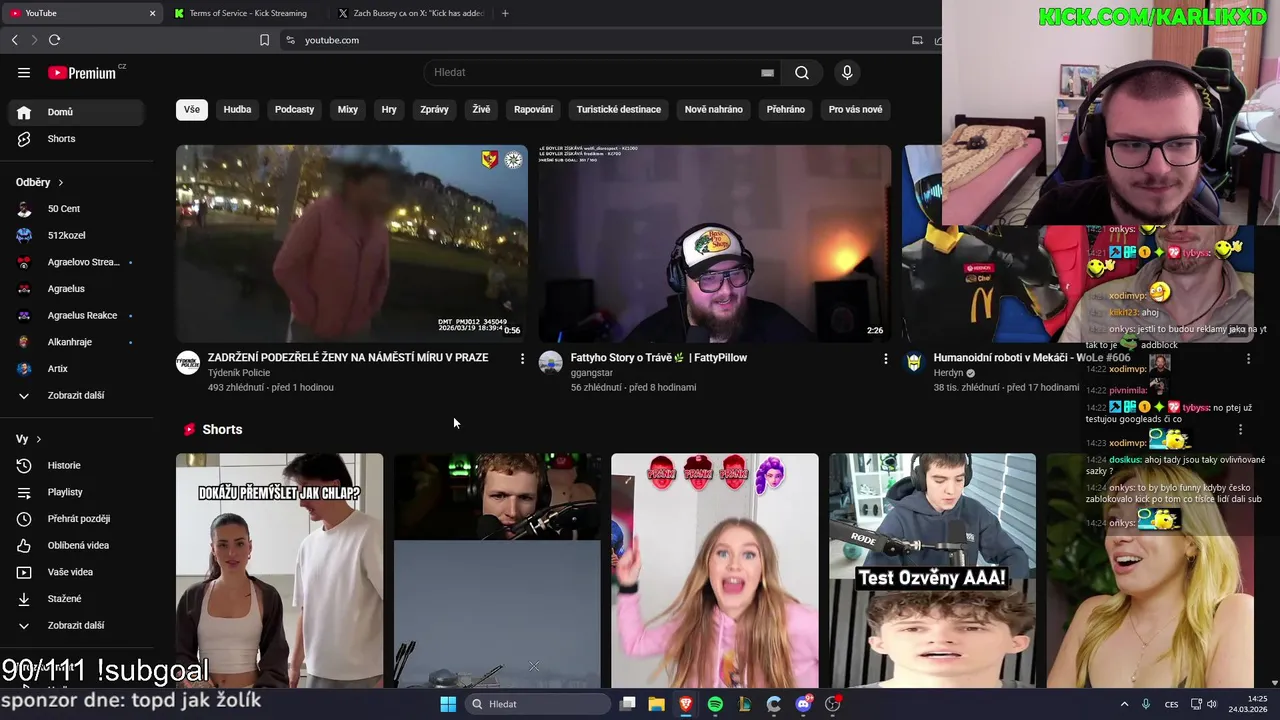Open the Herdyn channel avatar
Viewport: 1280px width, 720px height.
coord(914,362)
